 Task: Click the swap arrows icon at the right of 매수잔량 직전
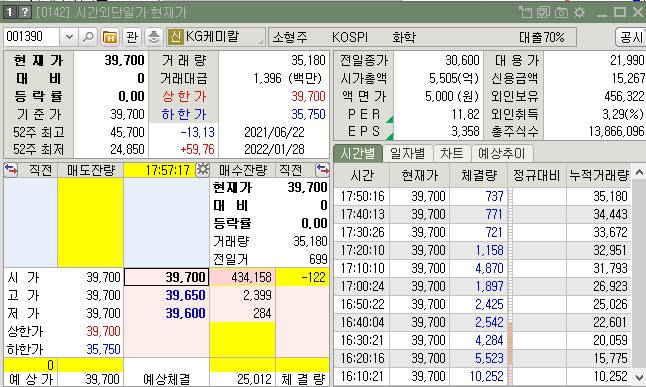[322, 170]
